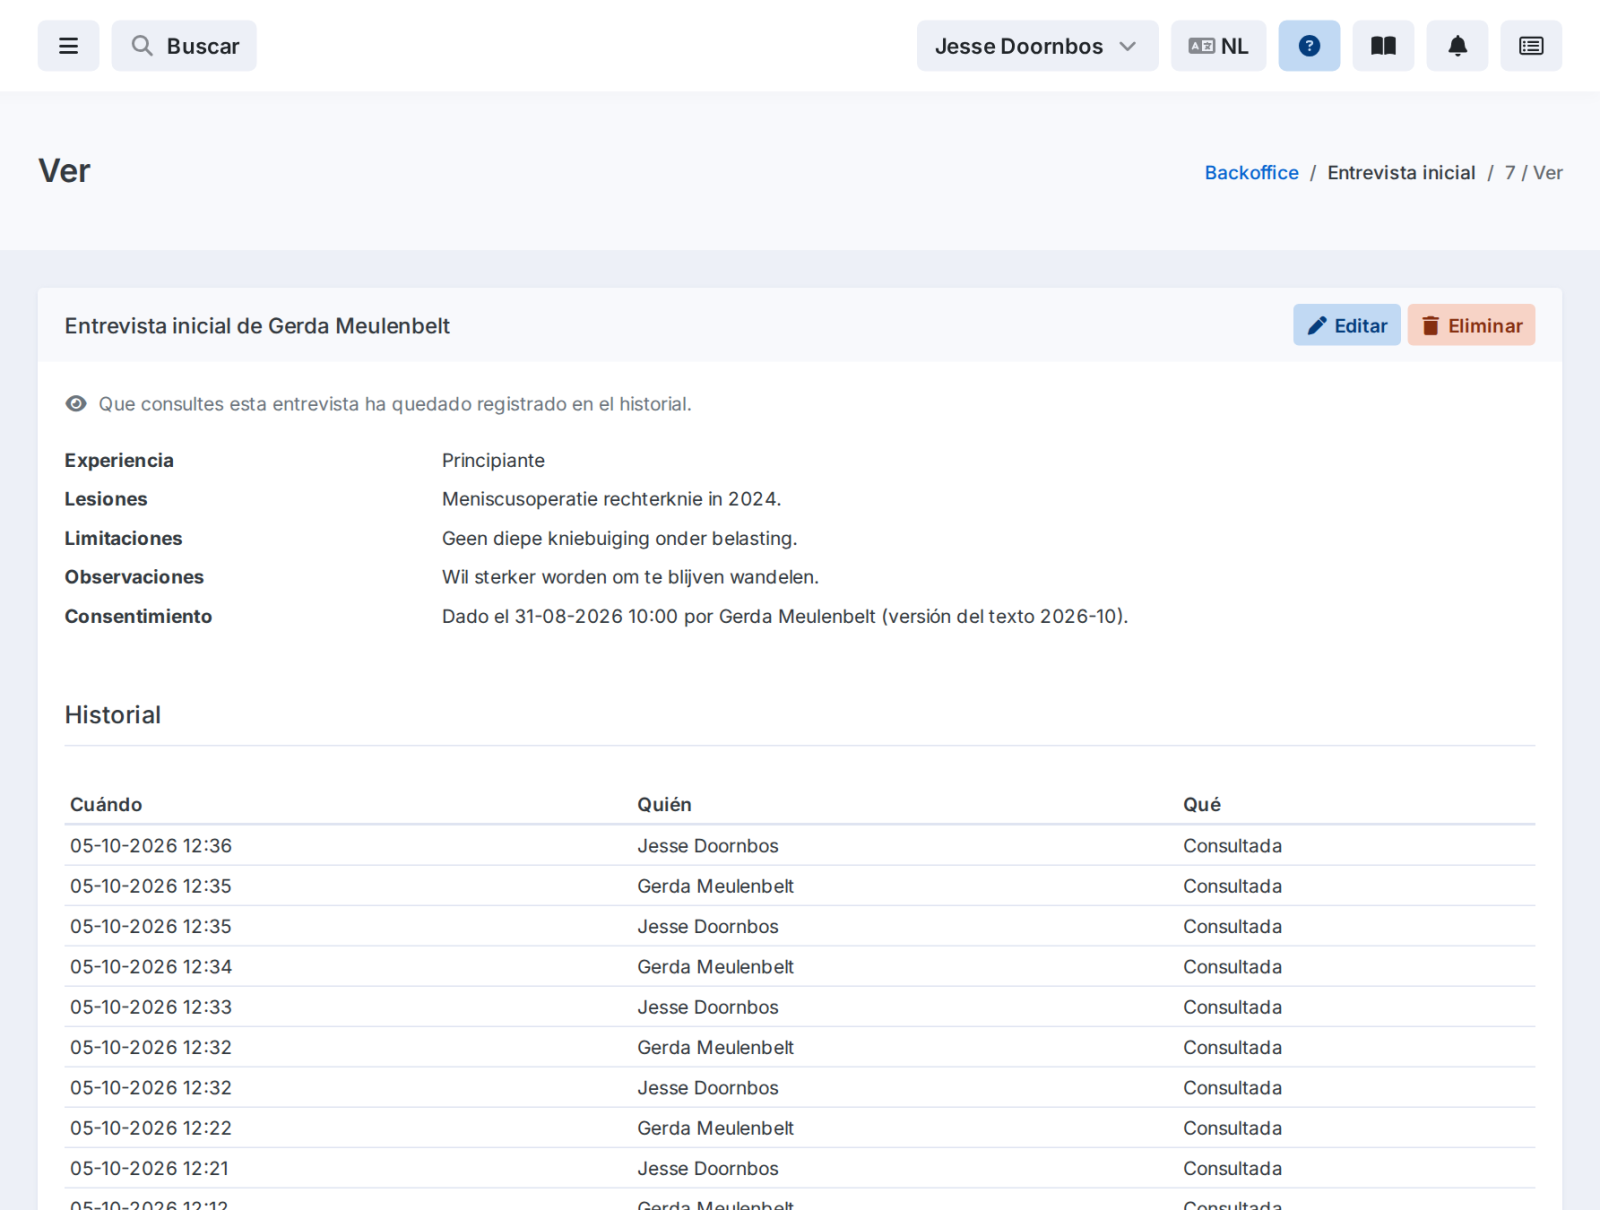The image size is (1600, 1210).
Task: Click the 'Lesiones' field label
Action: tap(106, 499)
